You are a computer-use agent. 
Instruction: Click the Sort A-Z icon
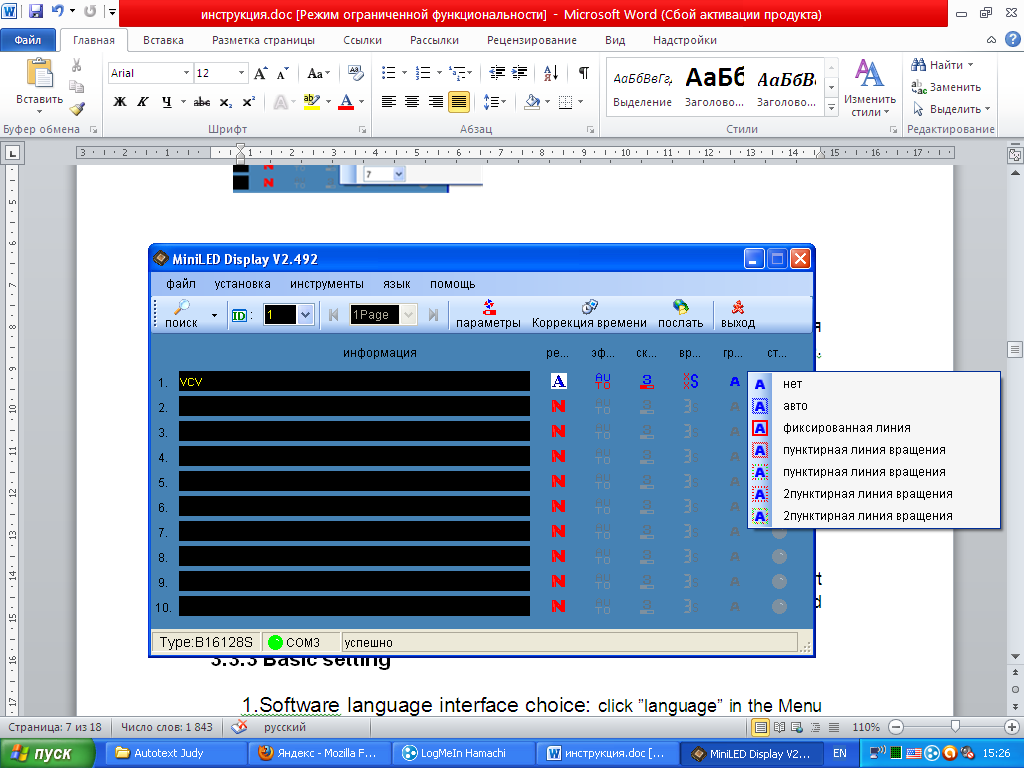pos(551,72)
